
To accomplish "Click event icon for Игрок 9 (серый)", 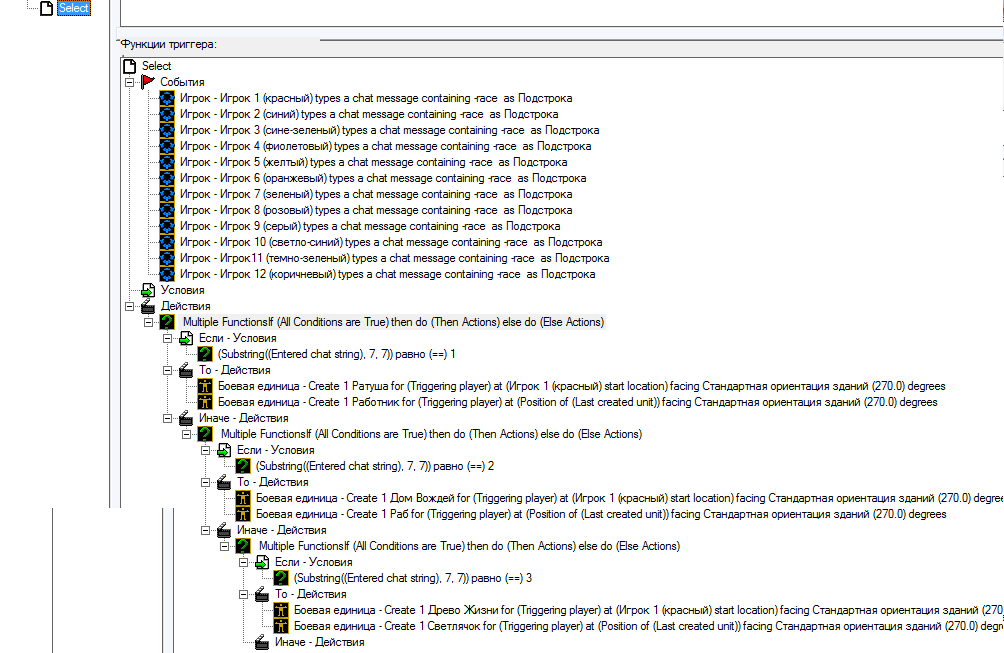I will click(x=167, y=226).
